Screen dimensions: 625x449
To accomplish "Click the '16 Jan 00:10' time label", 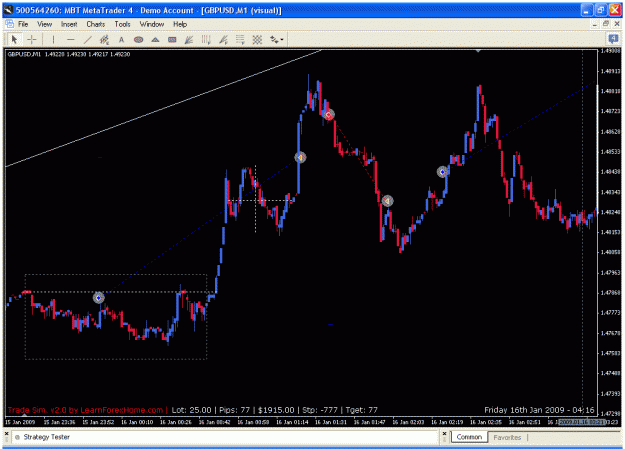I will pyautogui.click(x=137, y=422).
